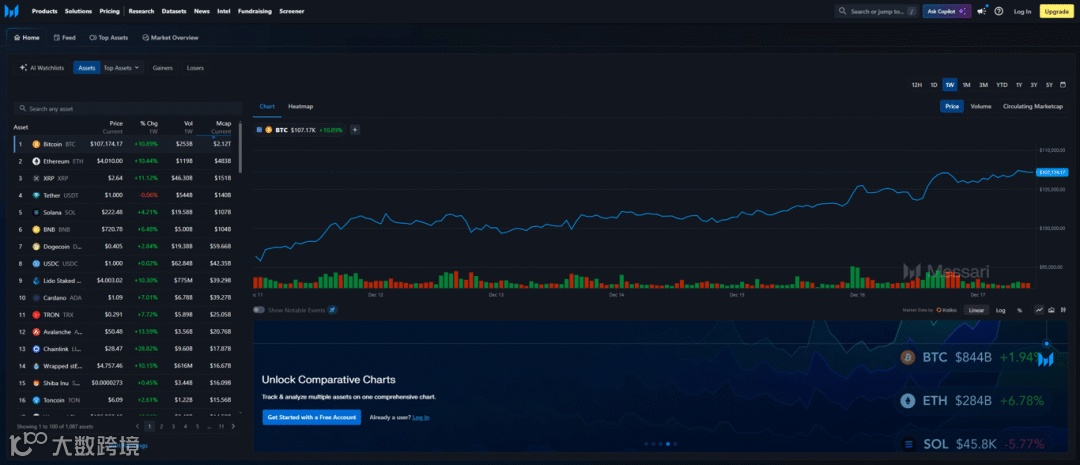This screenshot has height=465, width=1080.
Task: Show the Losers list
Action: [x=195, y=68]
